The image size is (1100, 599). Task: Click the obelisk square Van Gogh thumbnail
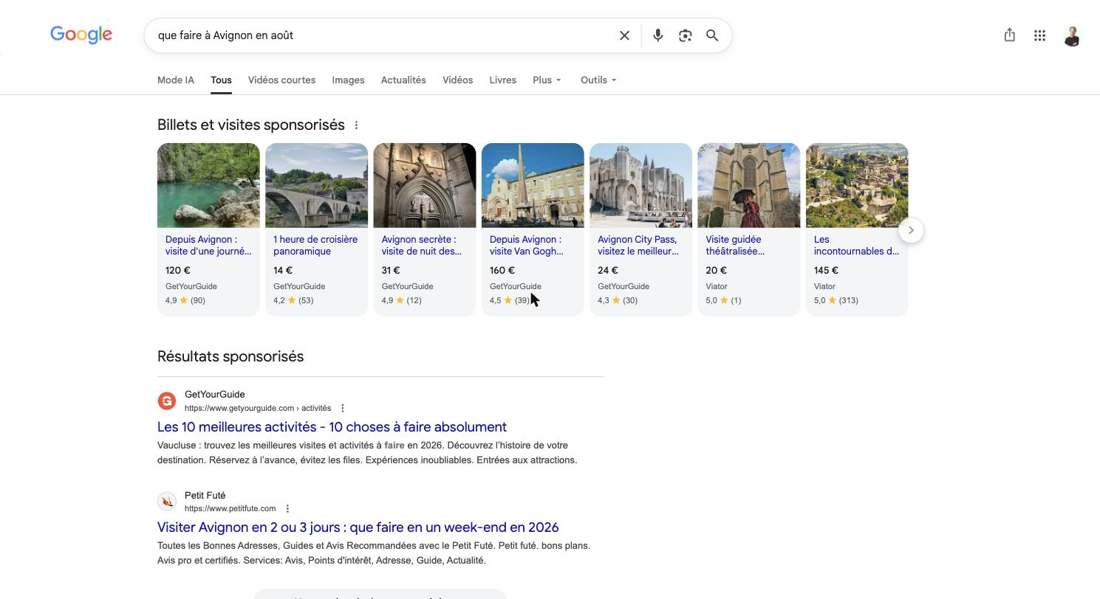[x=532, y=185]
